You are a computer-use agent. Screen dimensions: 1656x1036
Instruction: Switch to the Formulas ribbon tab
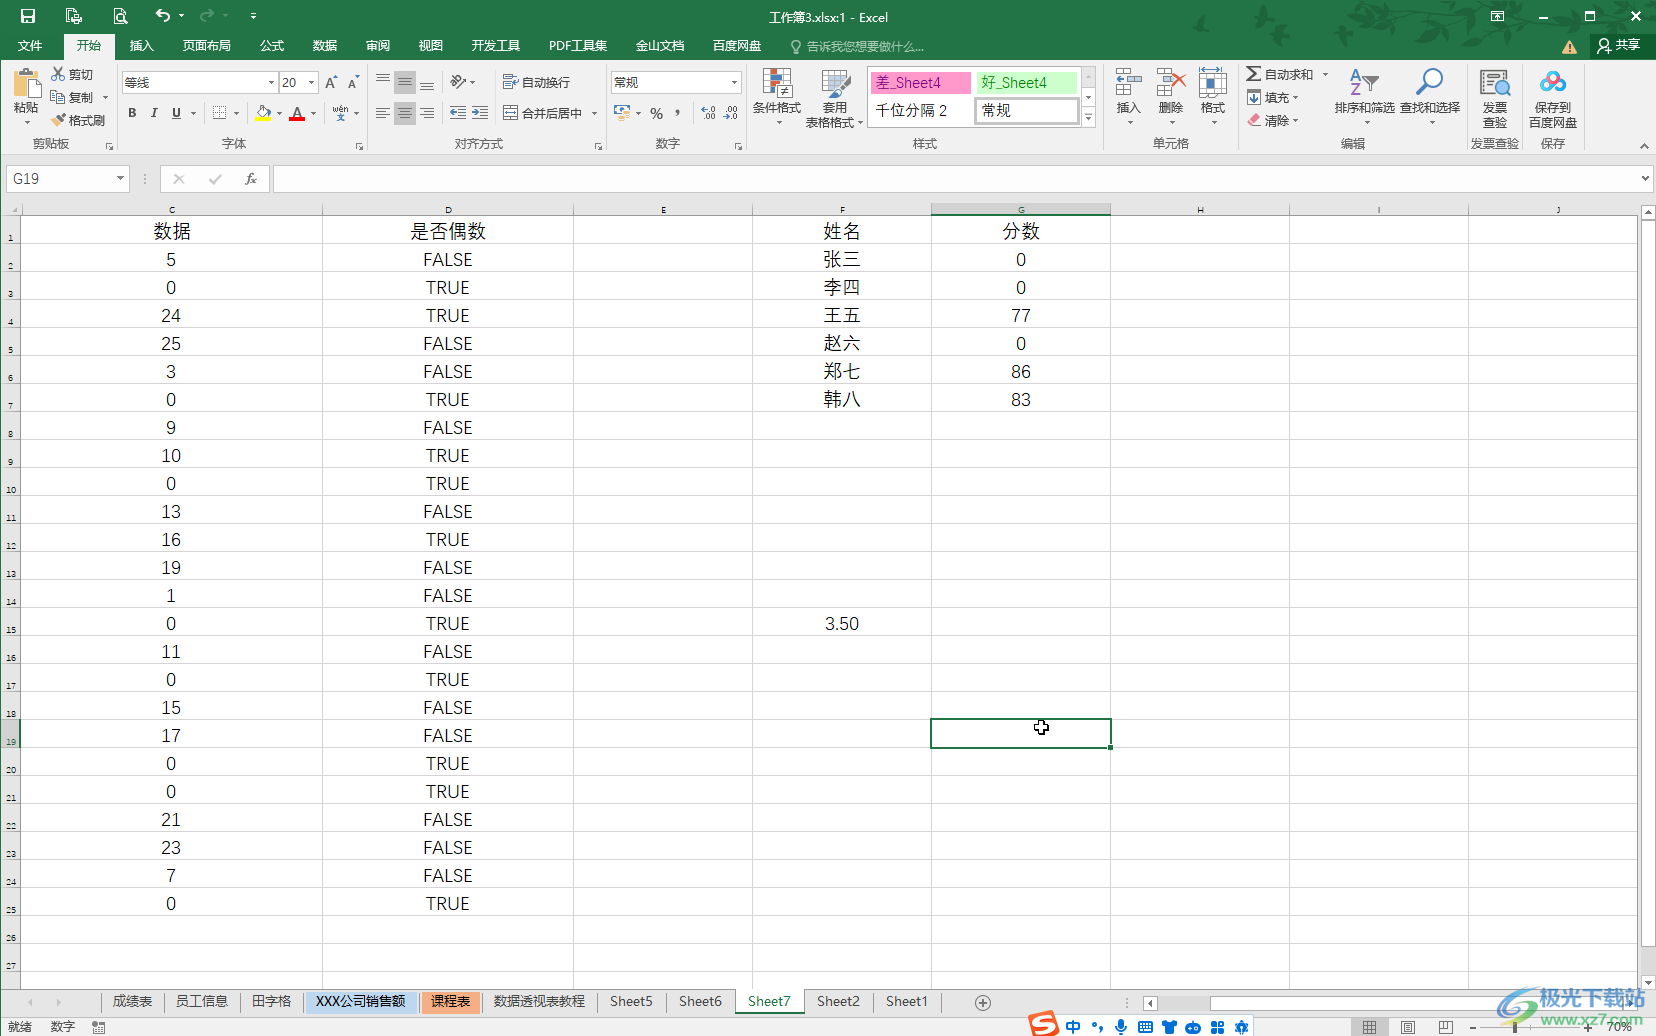coord(272,46)
